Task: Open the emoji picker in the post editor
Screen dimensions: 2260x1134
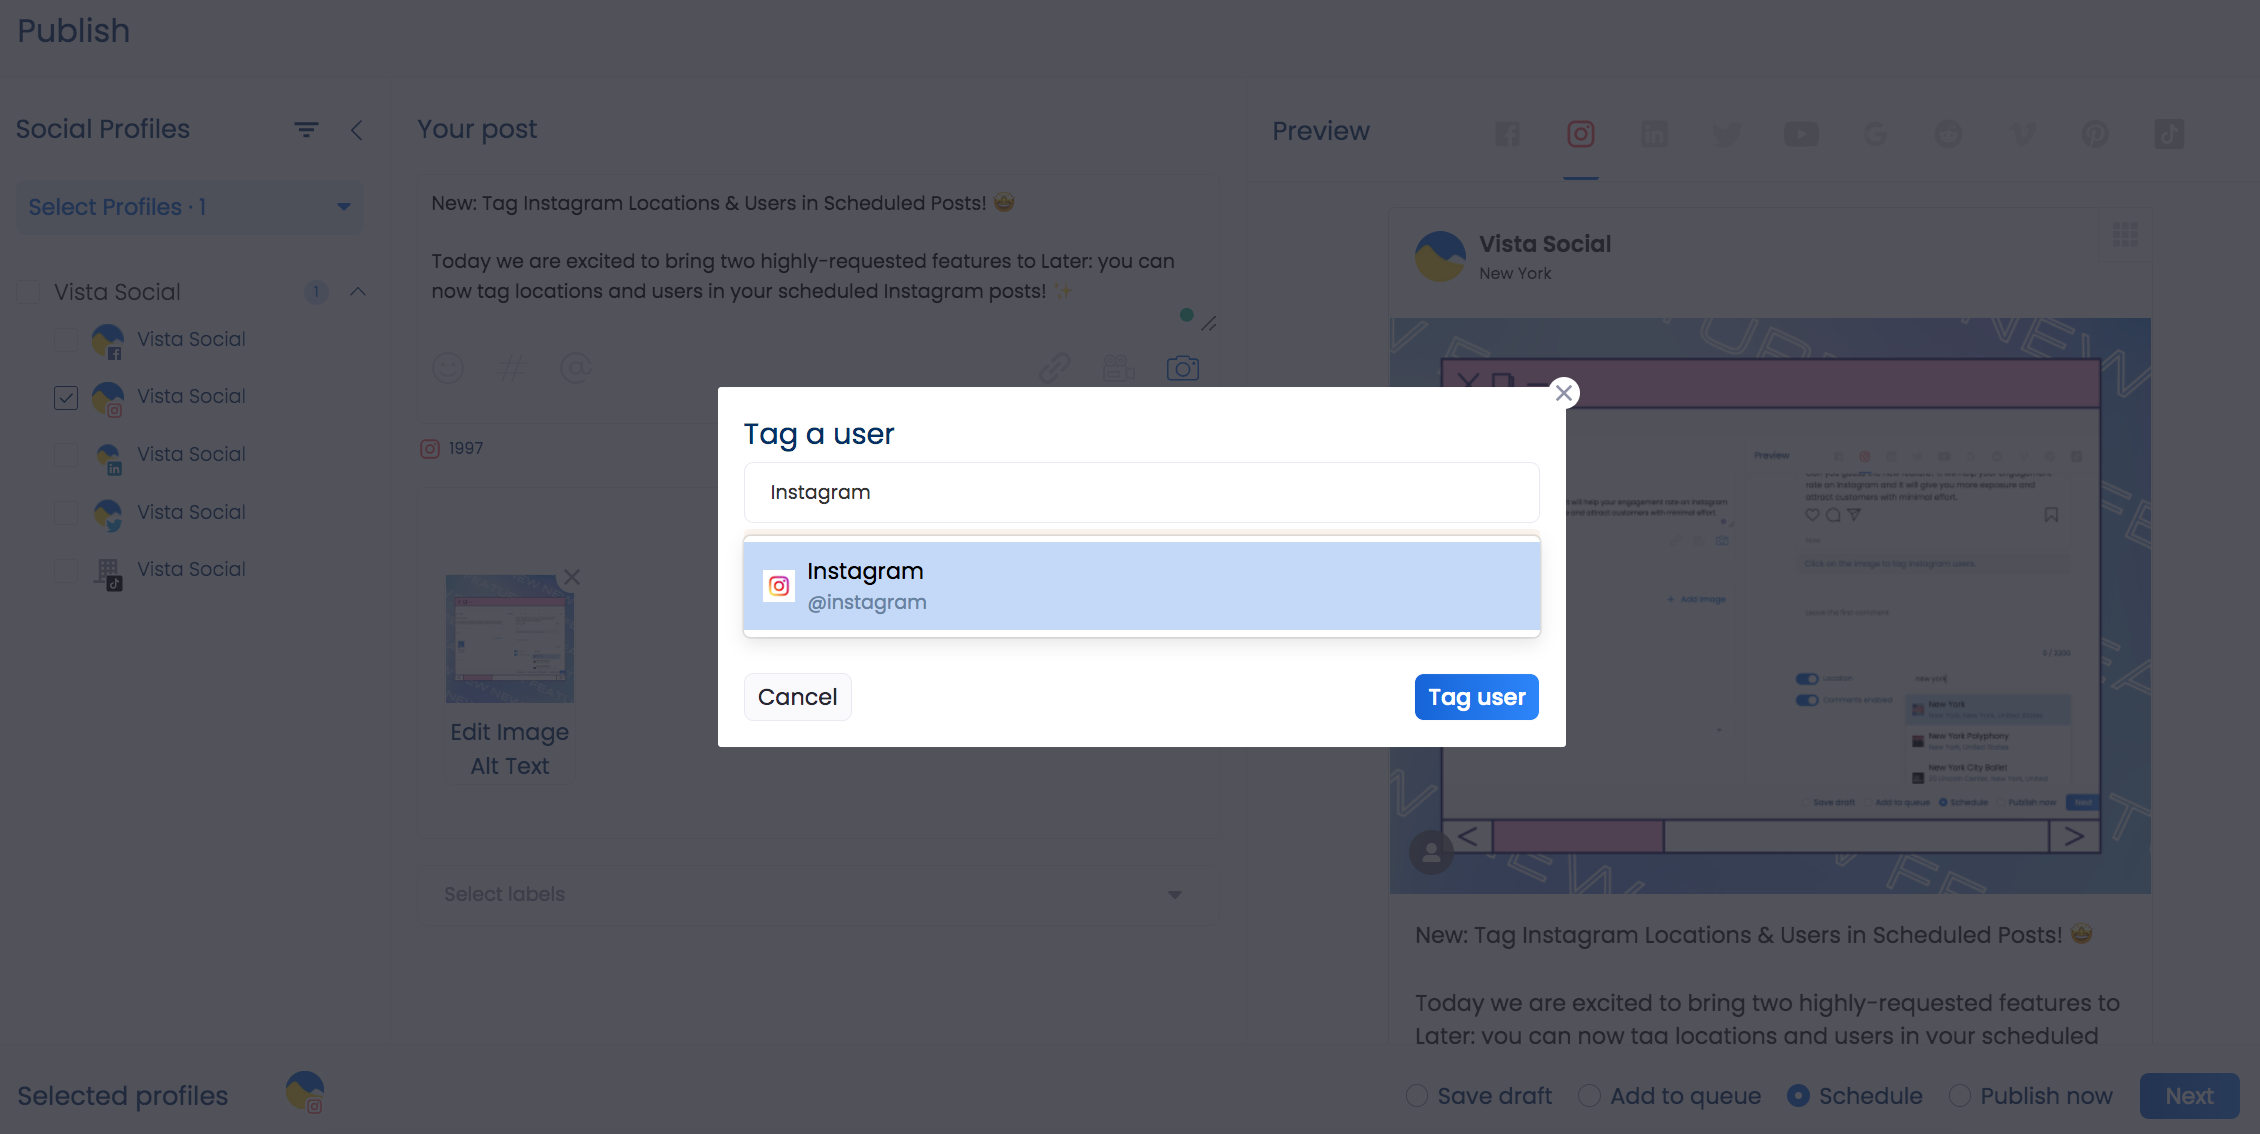Action: pos(448,368)
